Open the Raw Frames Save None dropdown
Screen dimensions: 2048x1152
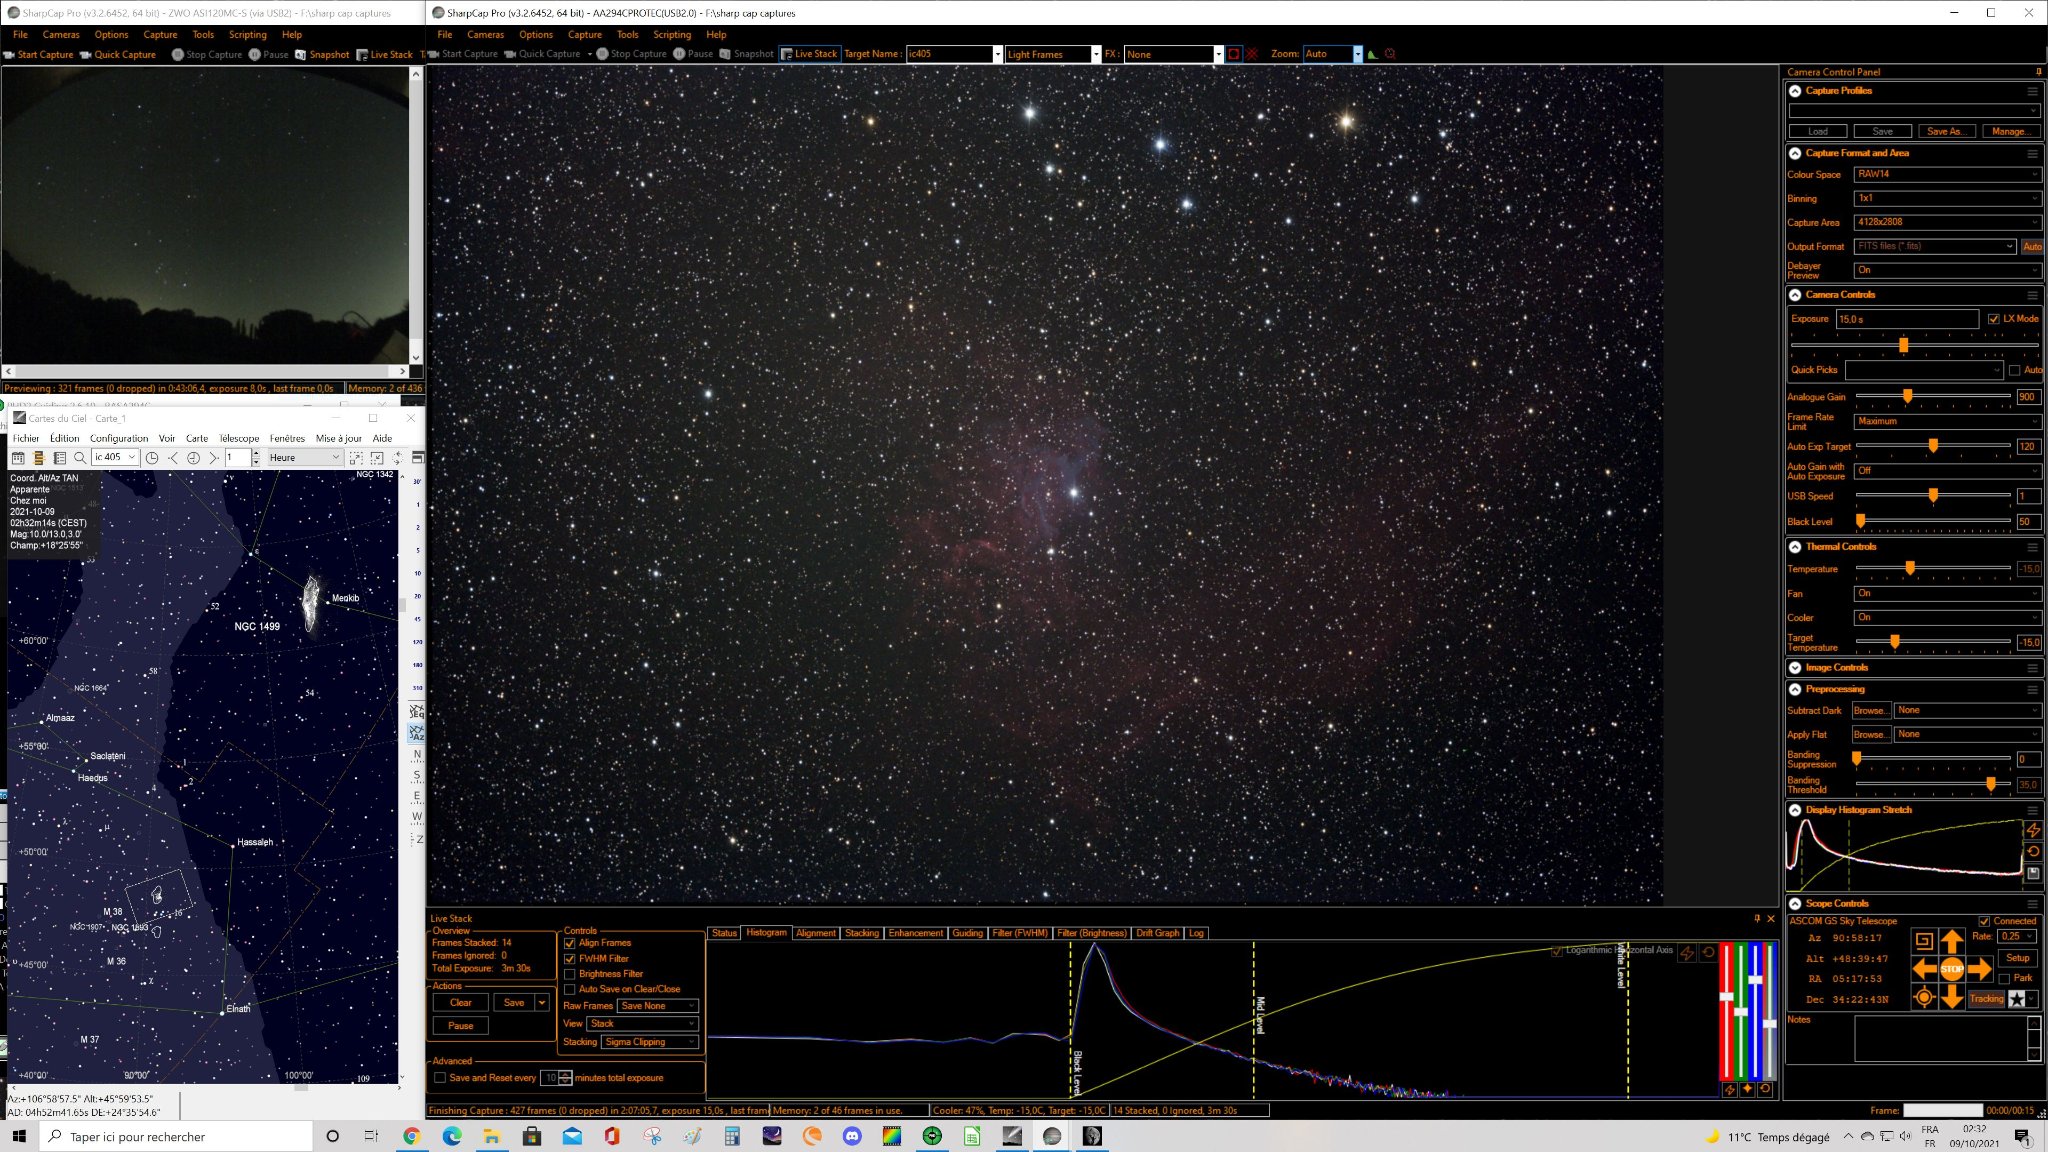coord(658,1006)
